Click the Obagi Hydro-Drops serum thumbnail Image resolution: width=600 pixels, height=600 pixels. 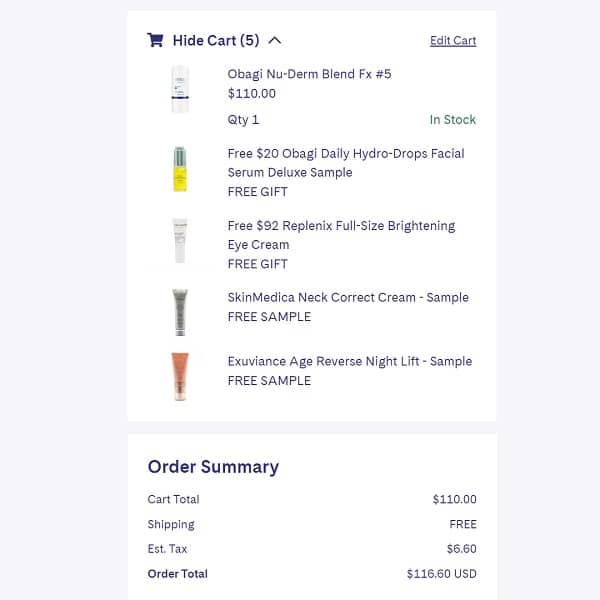click(x=180, y=168)
